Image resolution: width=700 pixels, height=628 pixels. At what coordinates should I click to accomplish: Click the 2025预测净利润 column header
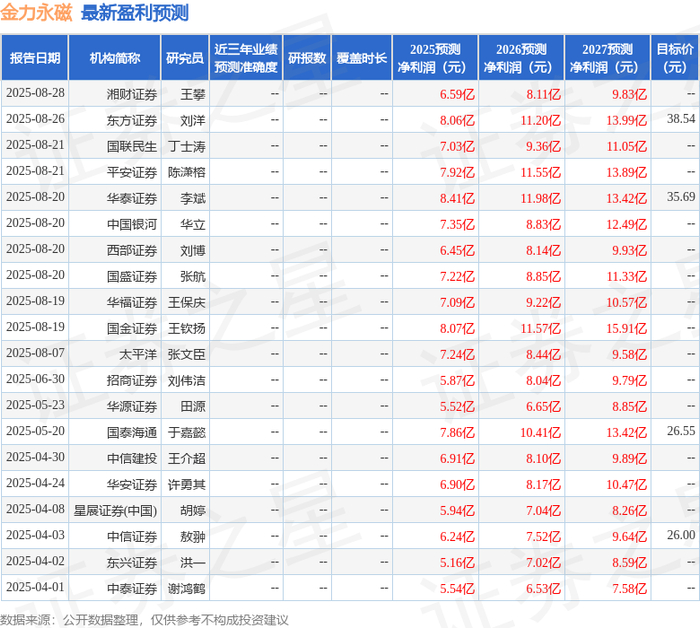click(435, 58)
